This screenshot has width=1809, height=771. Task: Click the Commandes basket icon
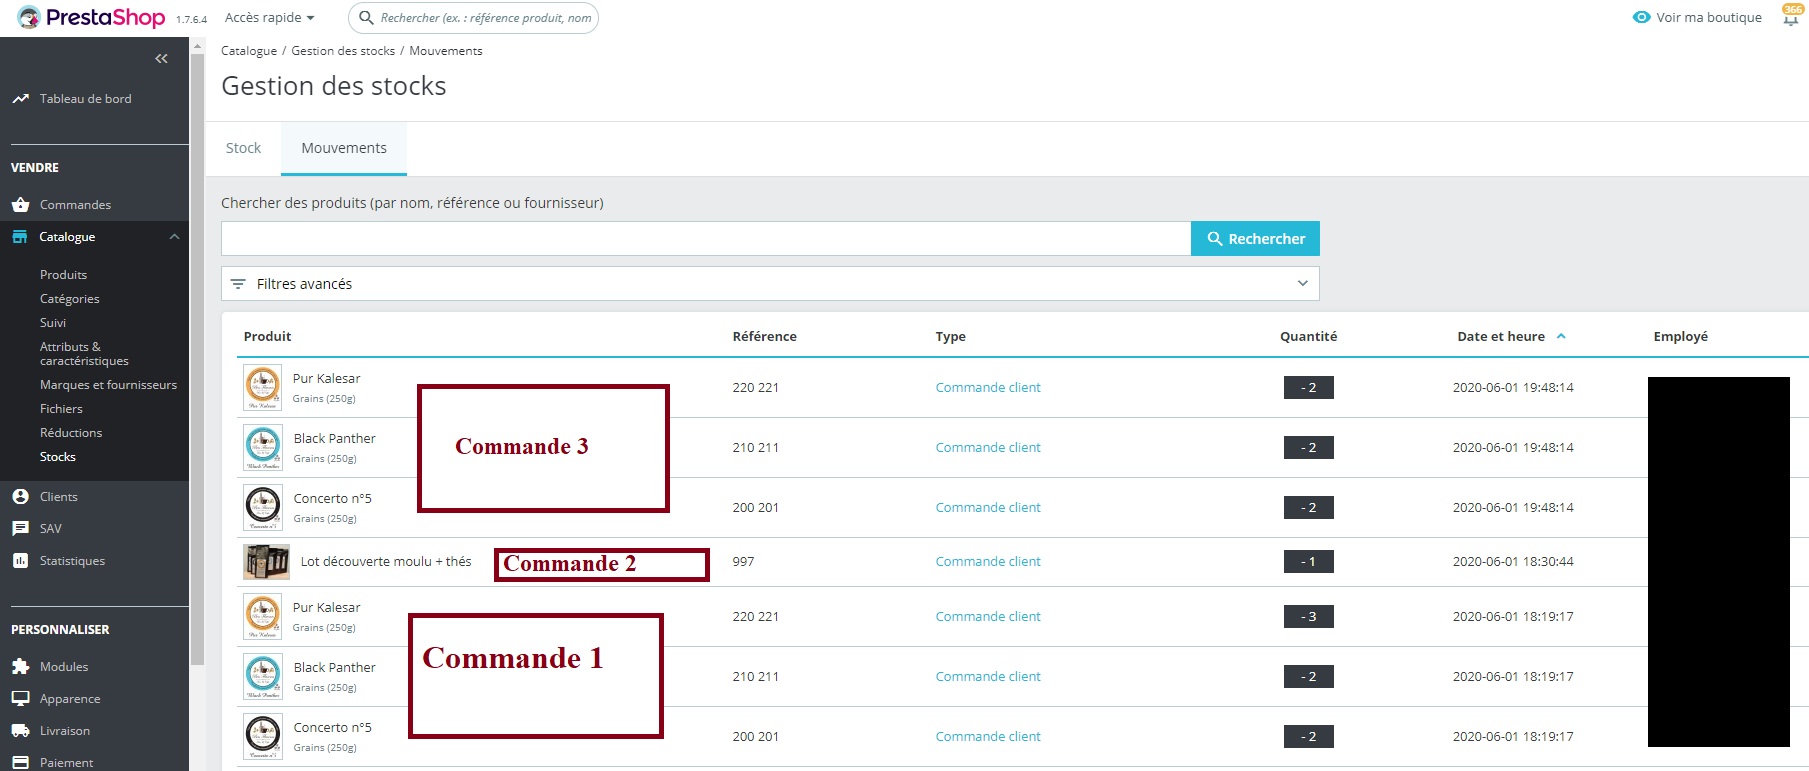(20, 205)
